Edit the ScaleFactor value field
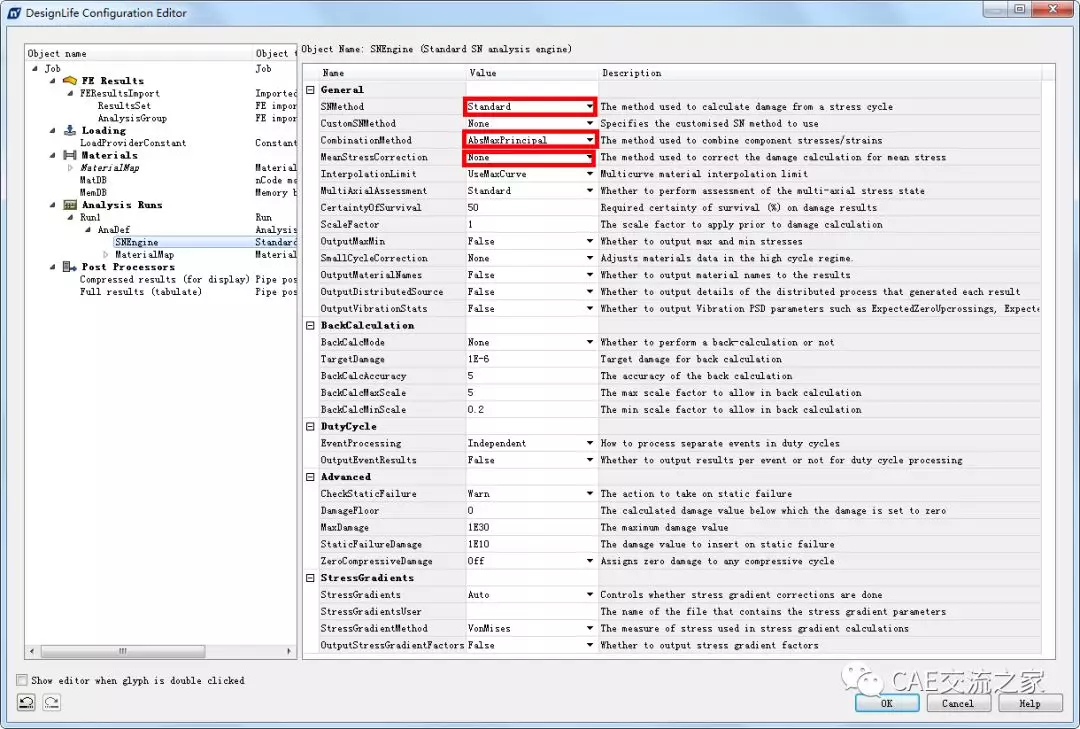 click(x=530, y=225)
